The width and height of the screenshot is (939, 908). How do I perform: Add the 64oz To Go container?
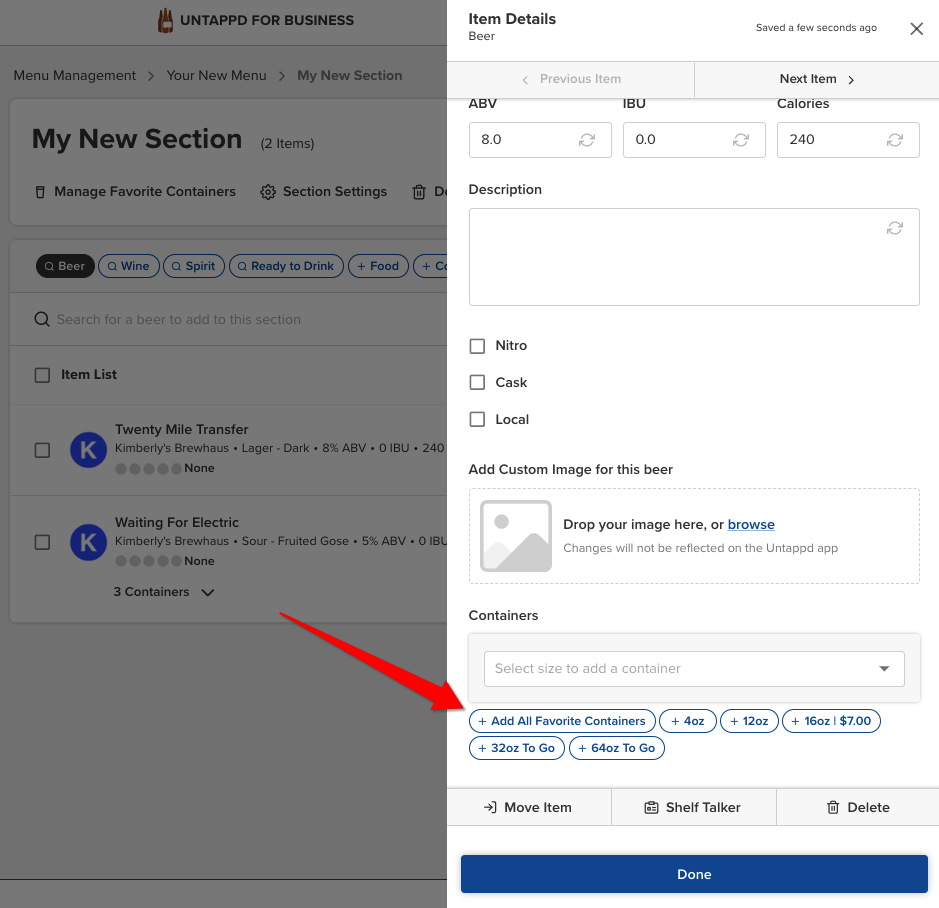pos(617,748)
